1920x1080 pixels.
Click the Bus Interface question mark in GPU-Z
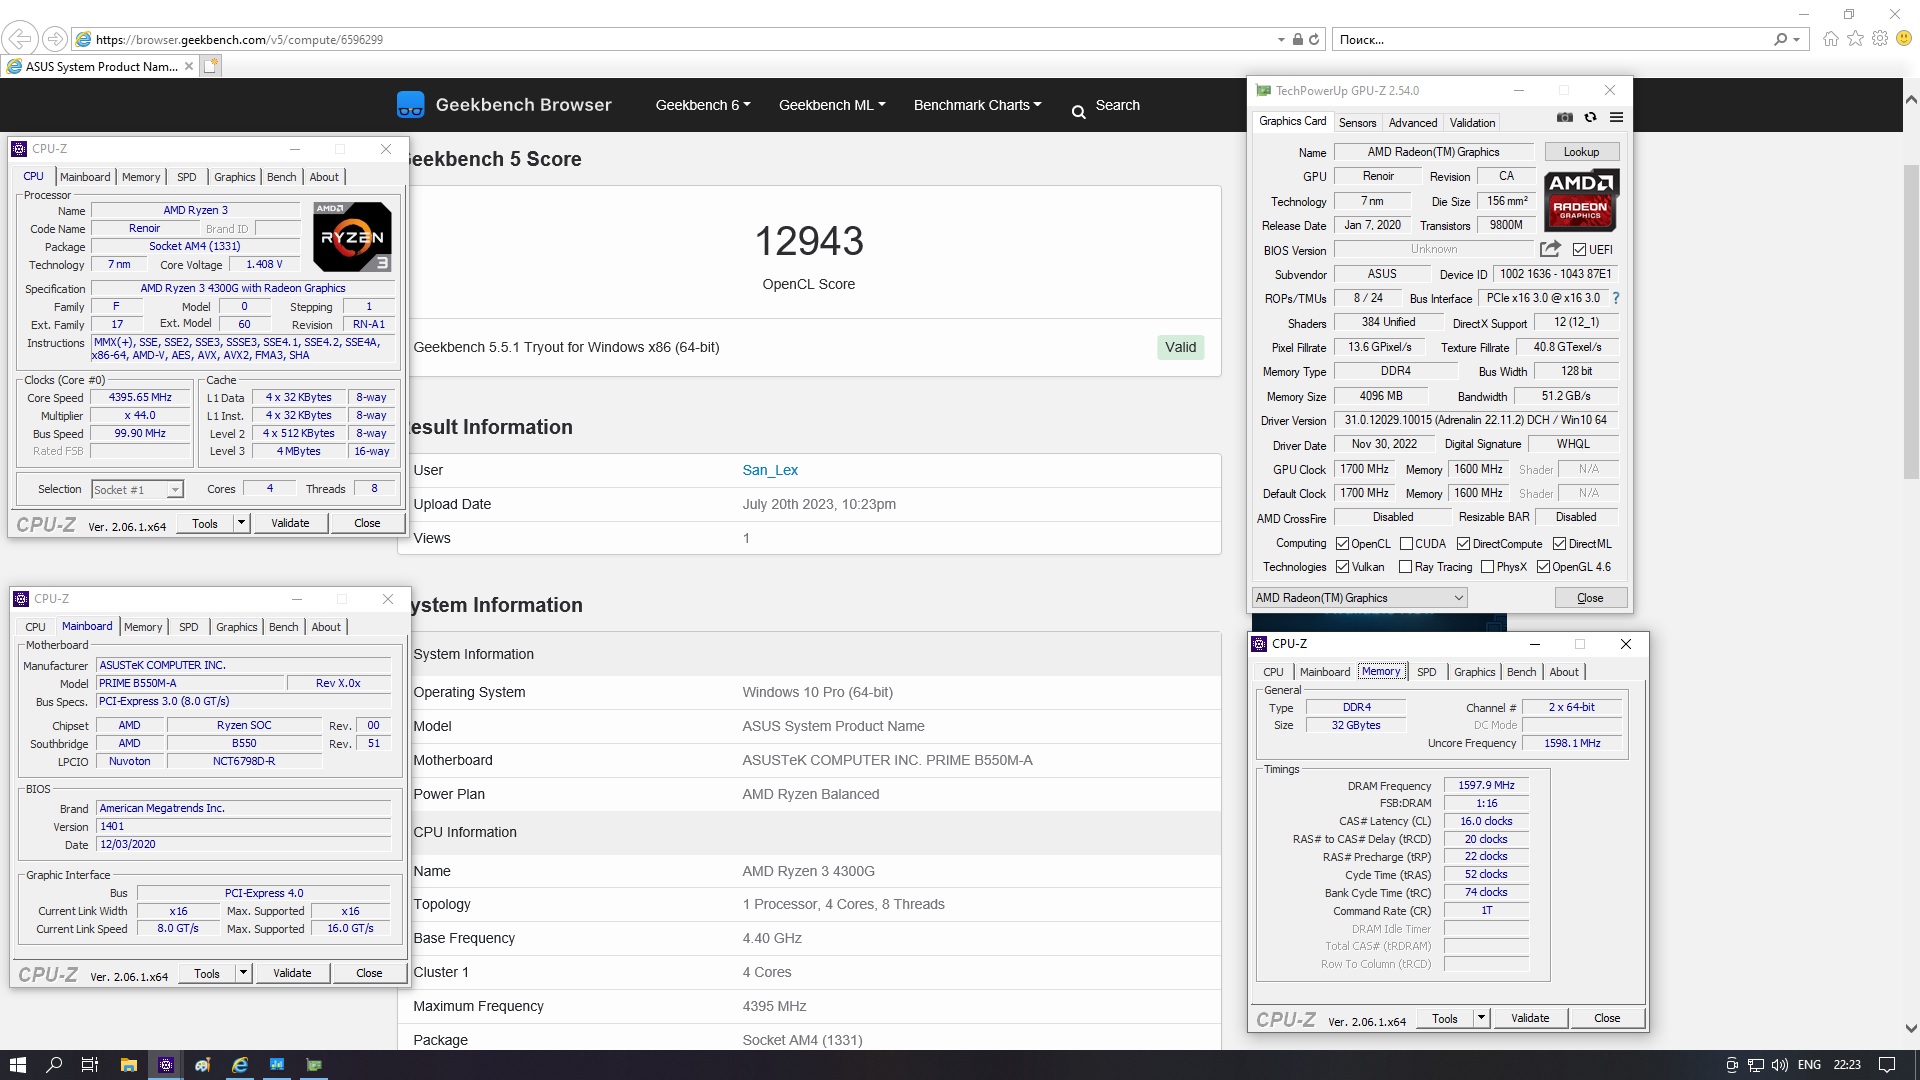click(x=1615, y=298)
